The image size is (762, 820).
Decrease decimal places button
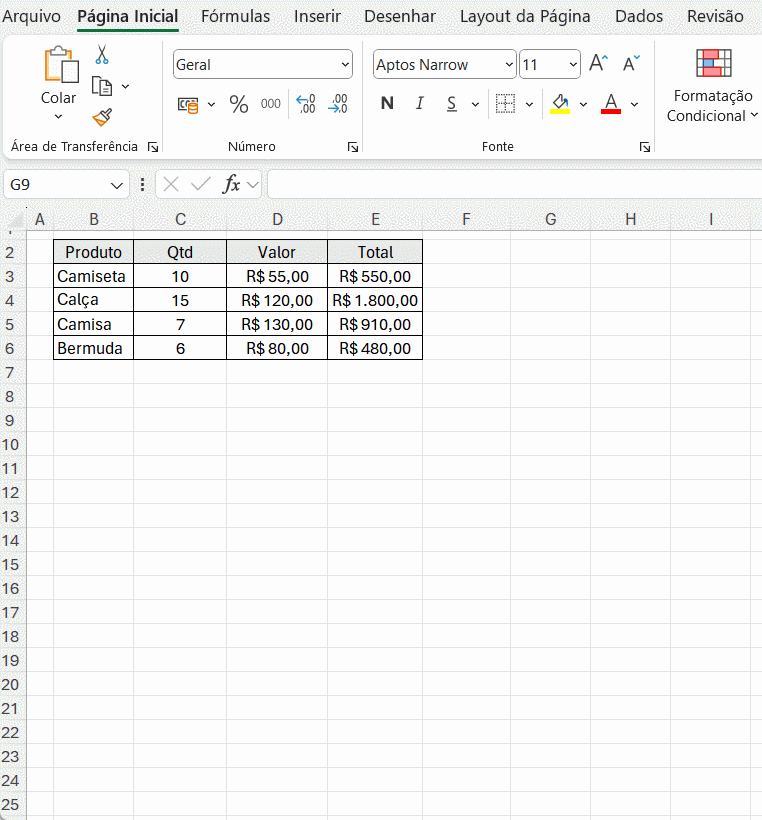click(x=338, y=104)
